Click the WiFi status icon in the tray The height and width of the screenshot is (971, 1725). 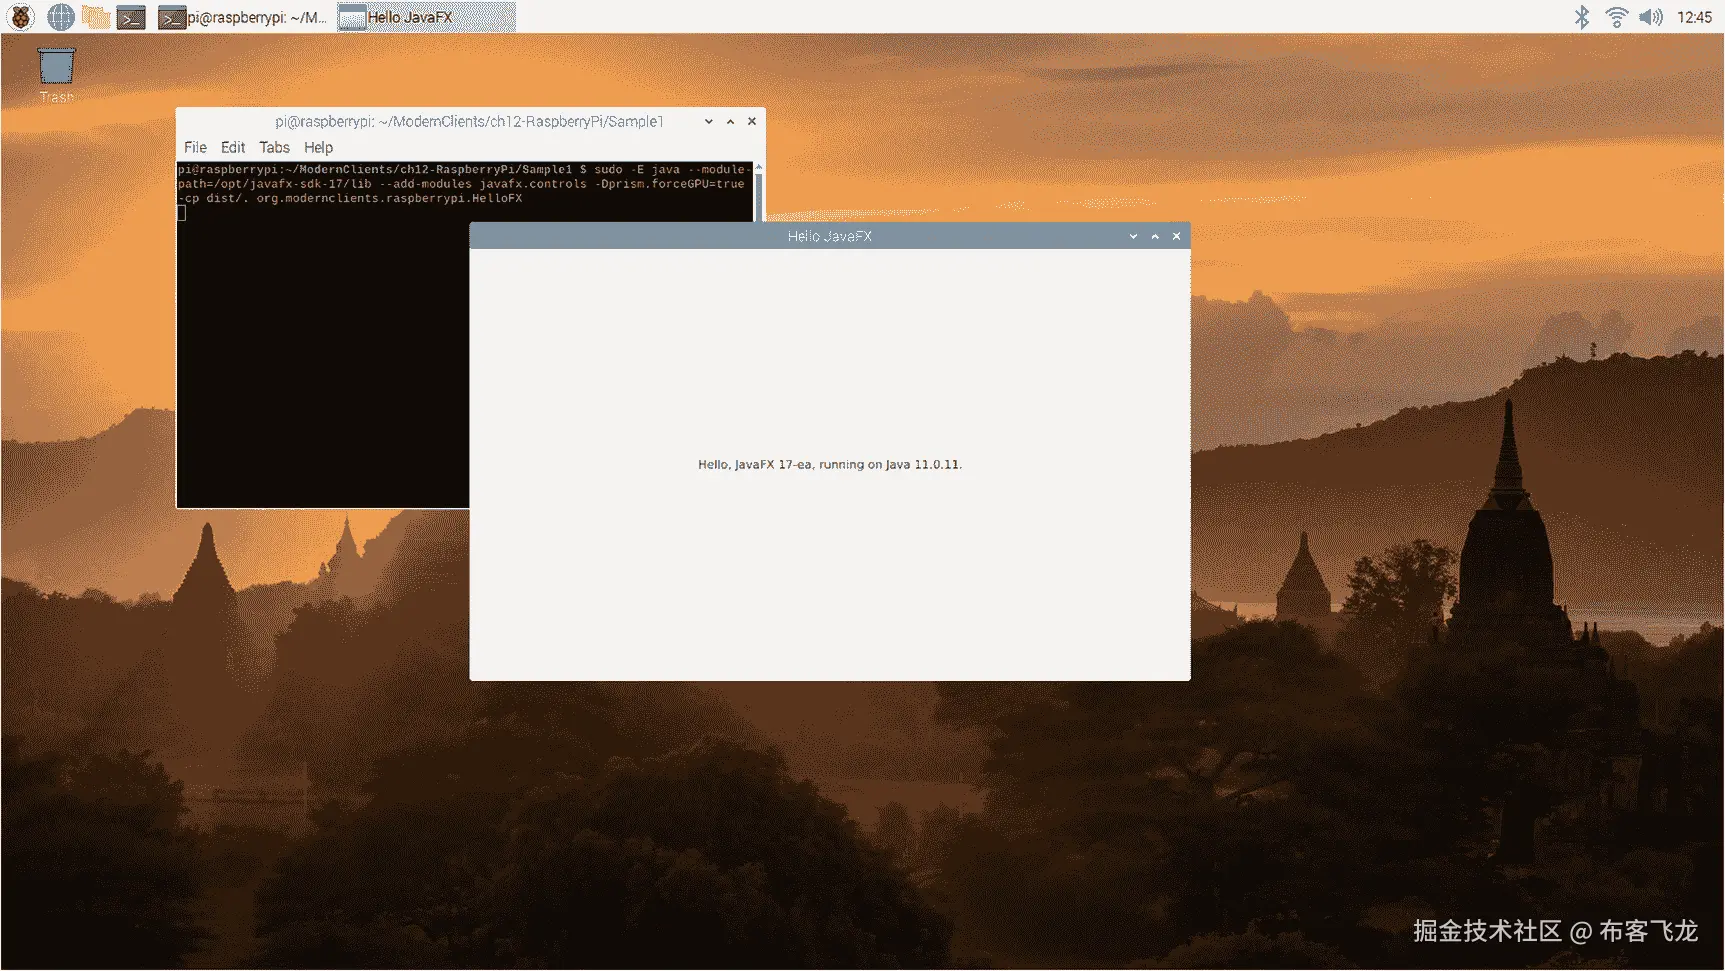click(x=1616, y=16)
